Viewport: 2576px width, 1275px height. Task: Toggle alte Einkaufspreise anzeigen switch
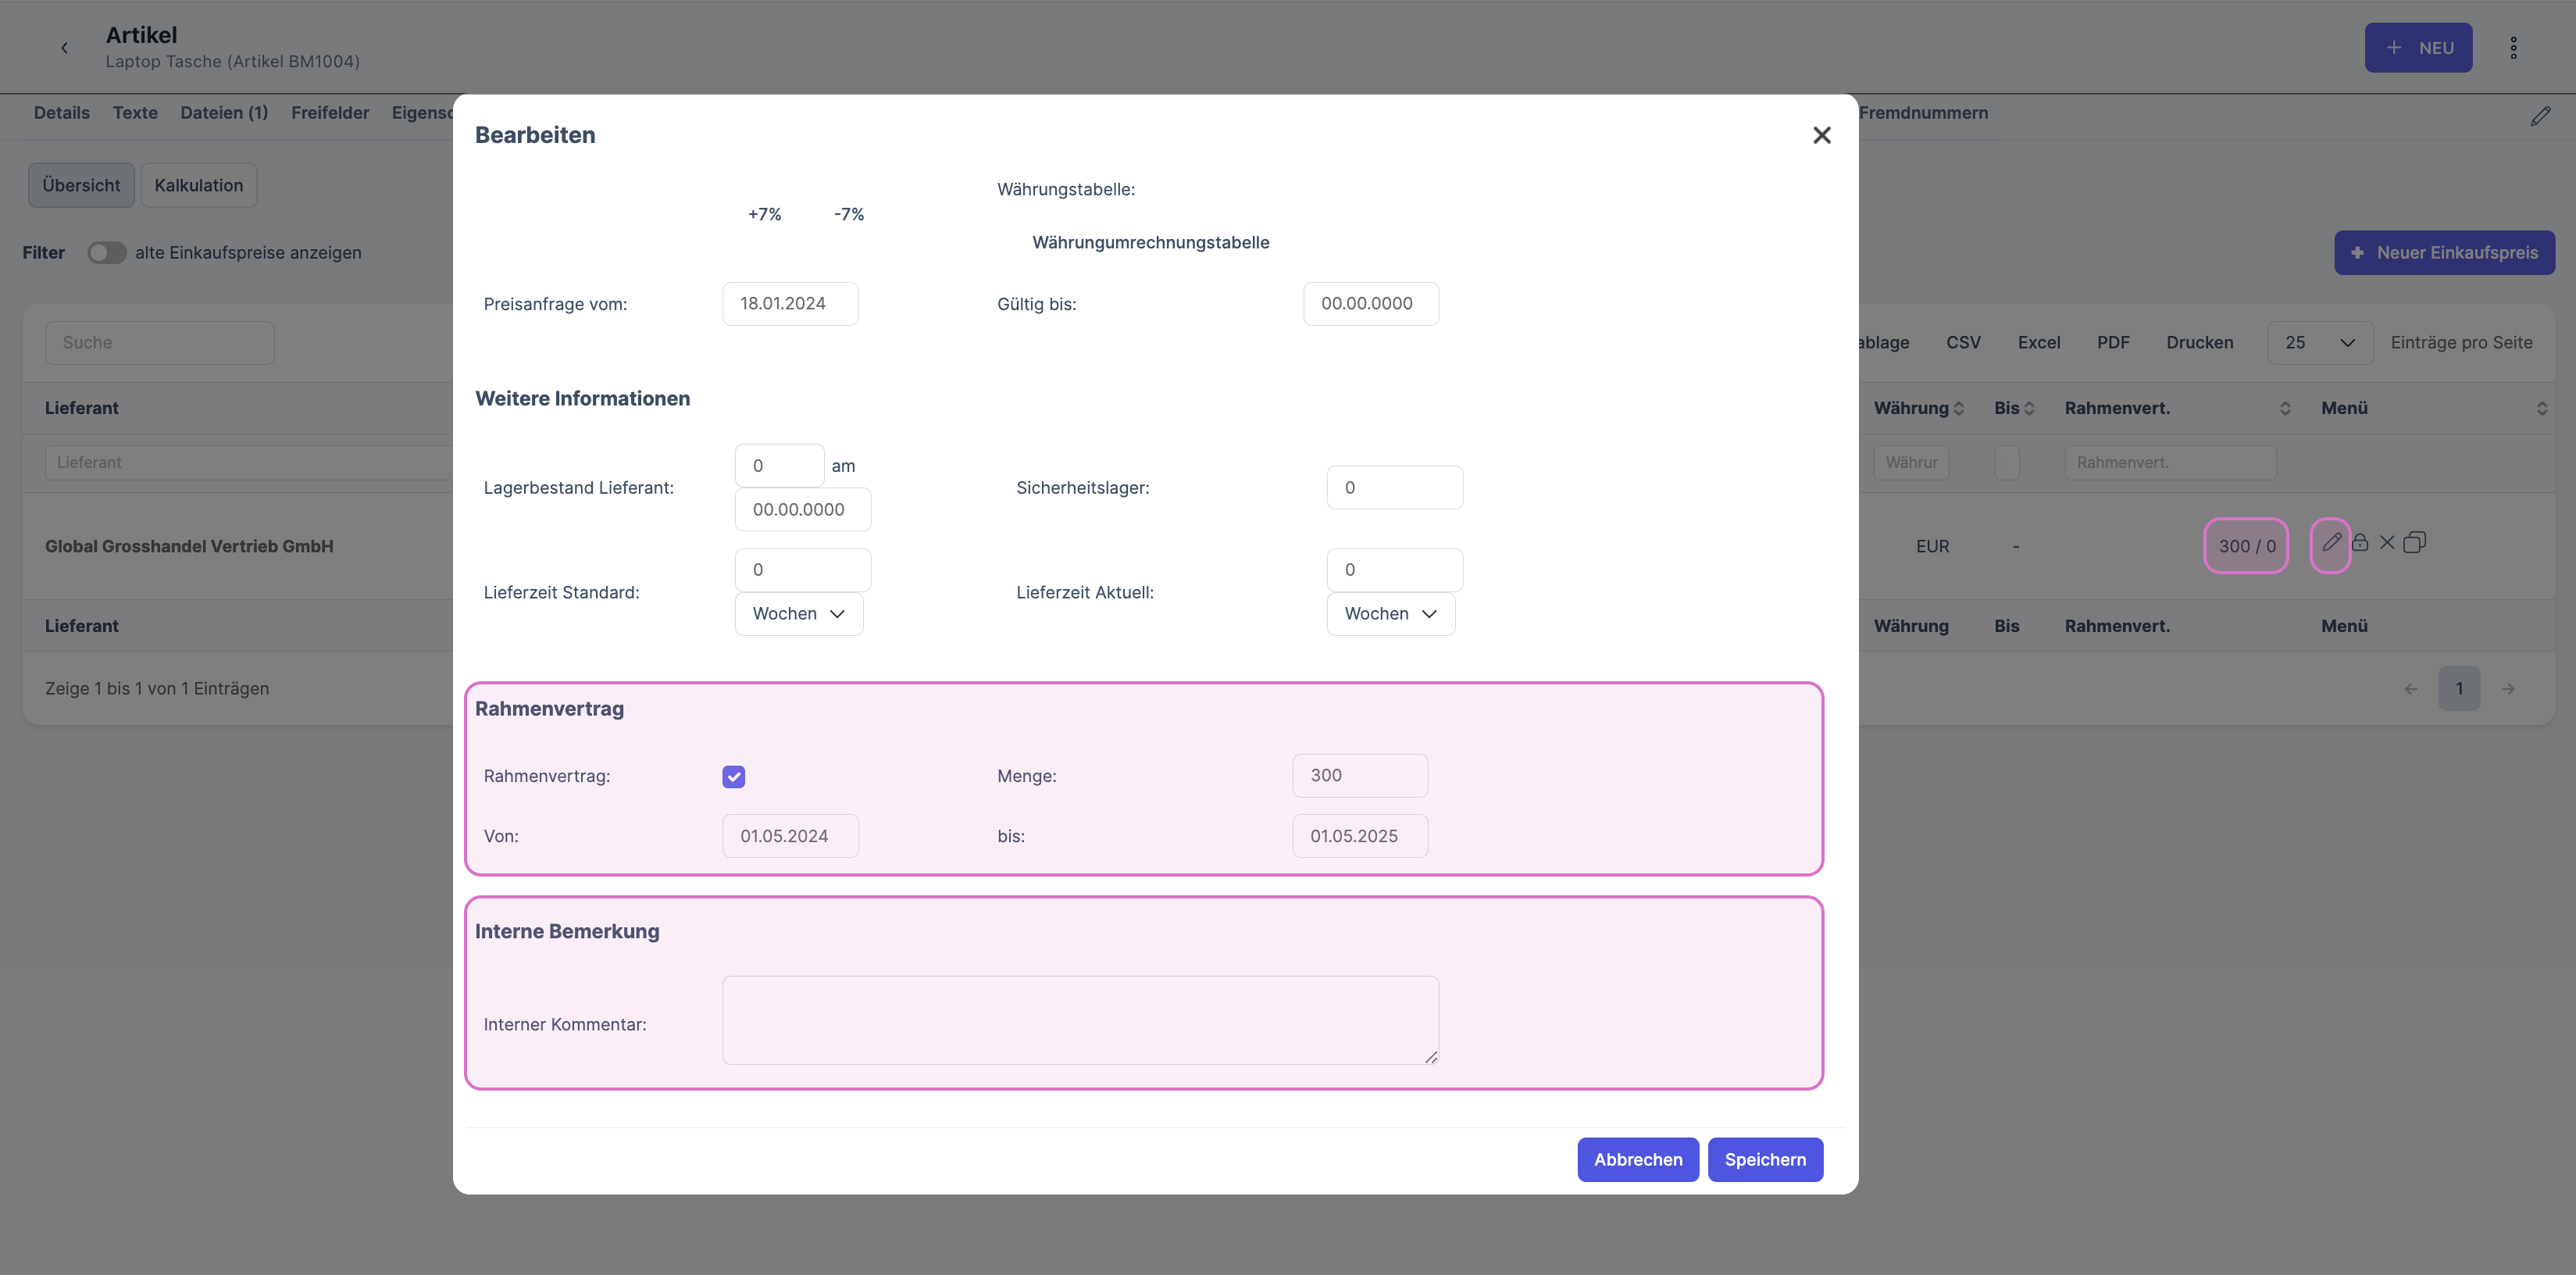coord(106,253)
